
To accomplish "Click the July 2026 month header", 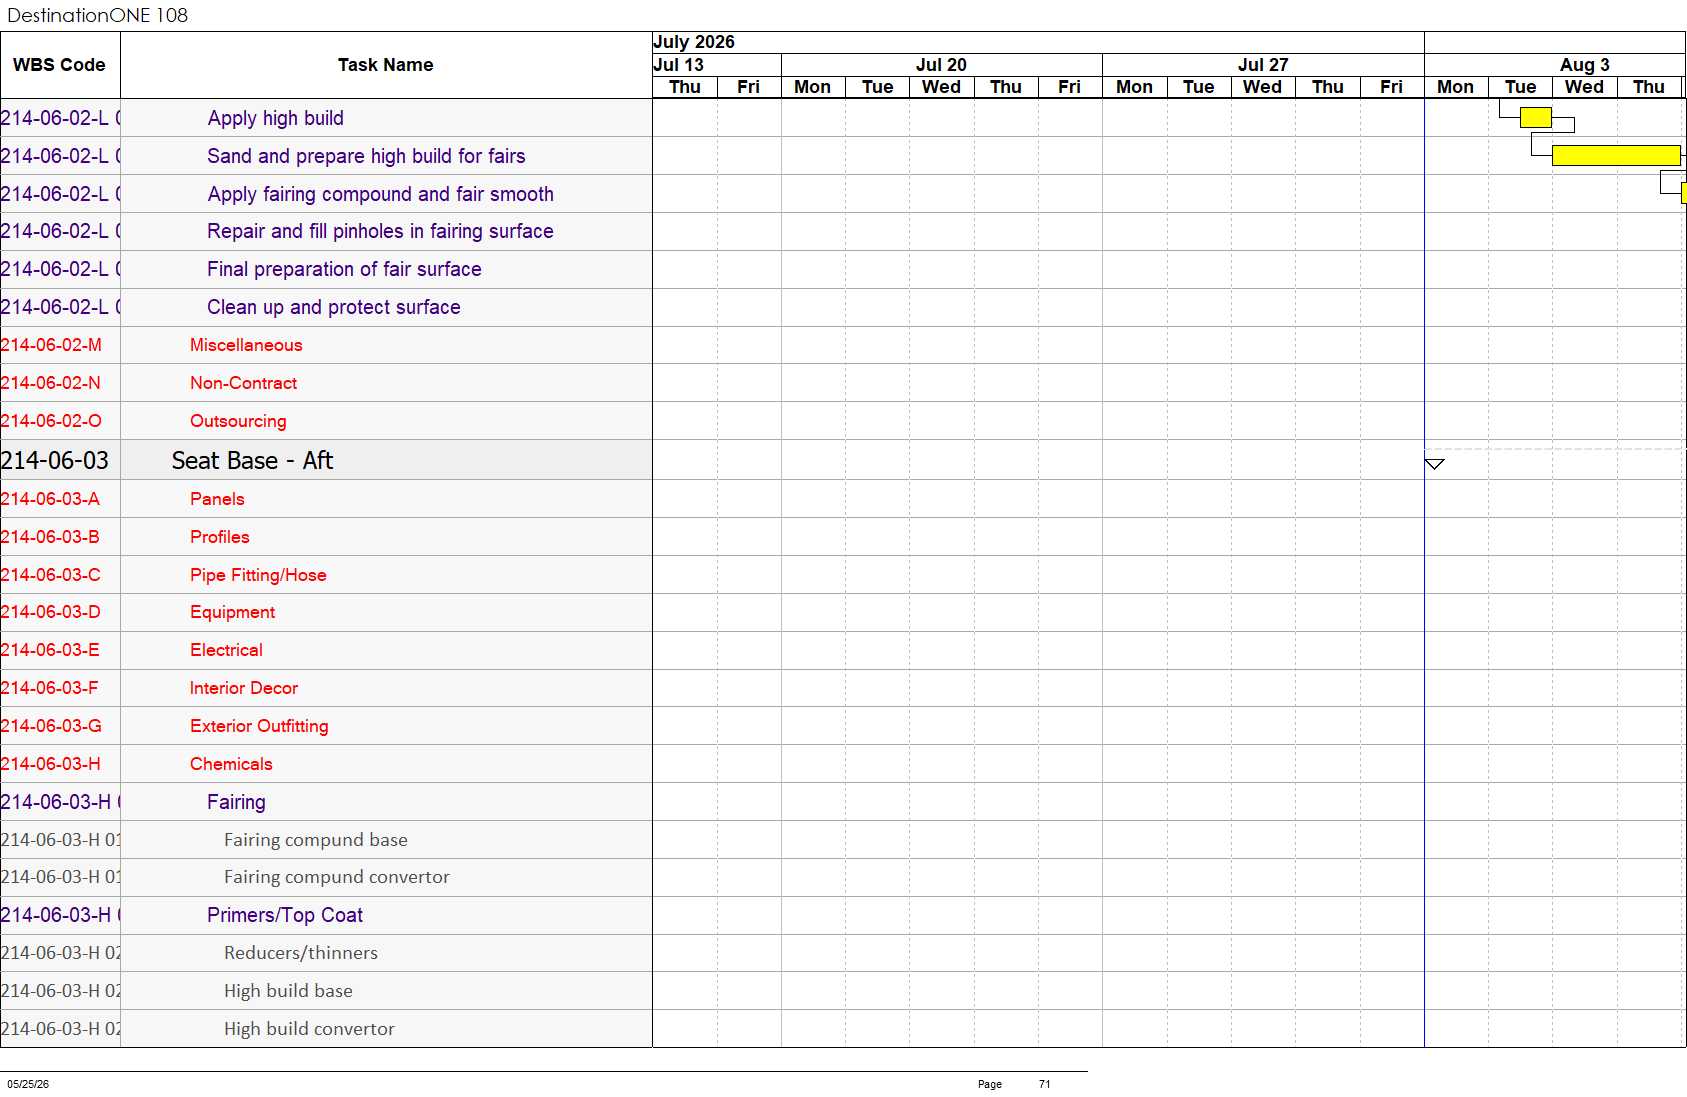I will tap(694, 42).
